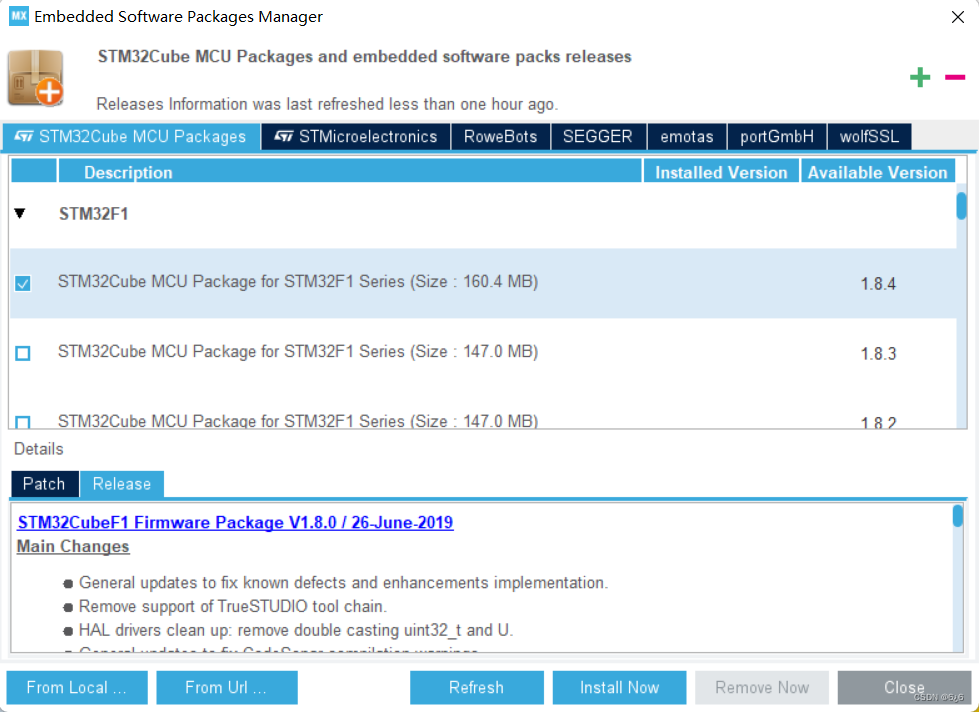Click the release notes scrollbar thumb

coord(958,517)
